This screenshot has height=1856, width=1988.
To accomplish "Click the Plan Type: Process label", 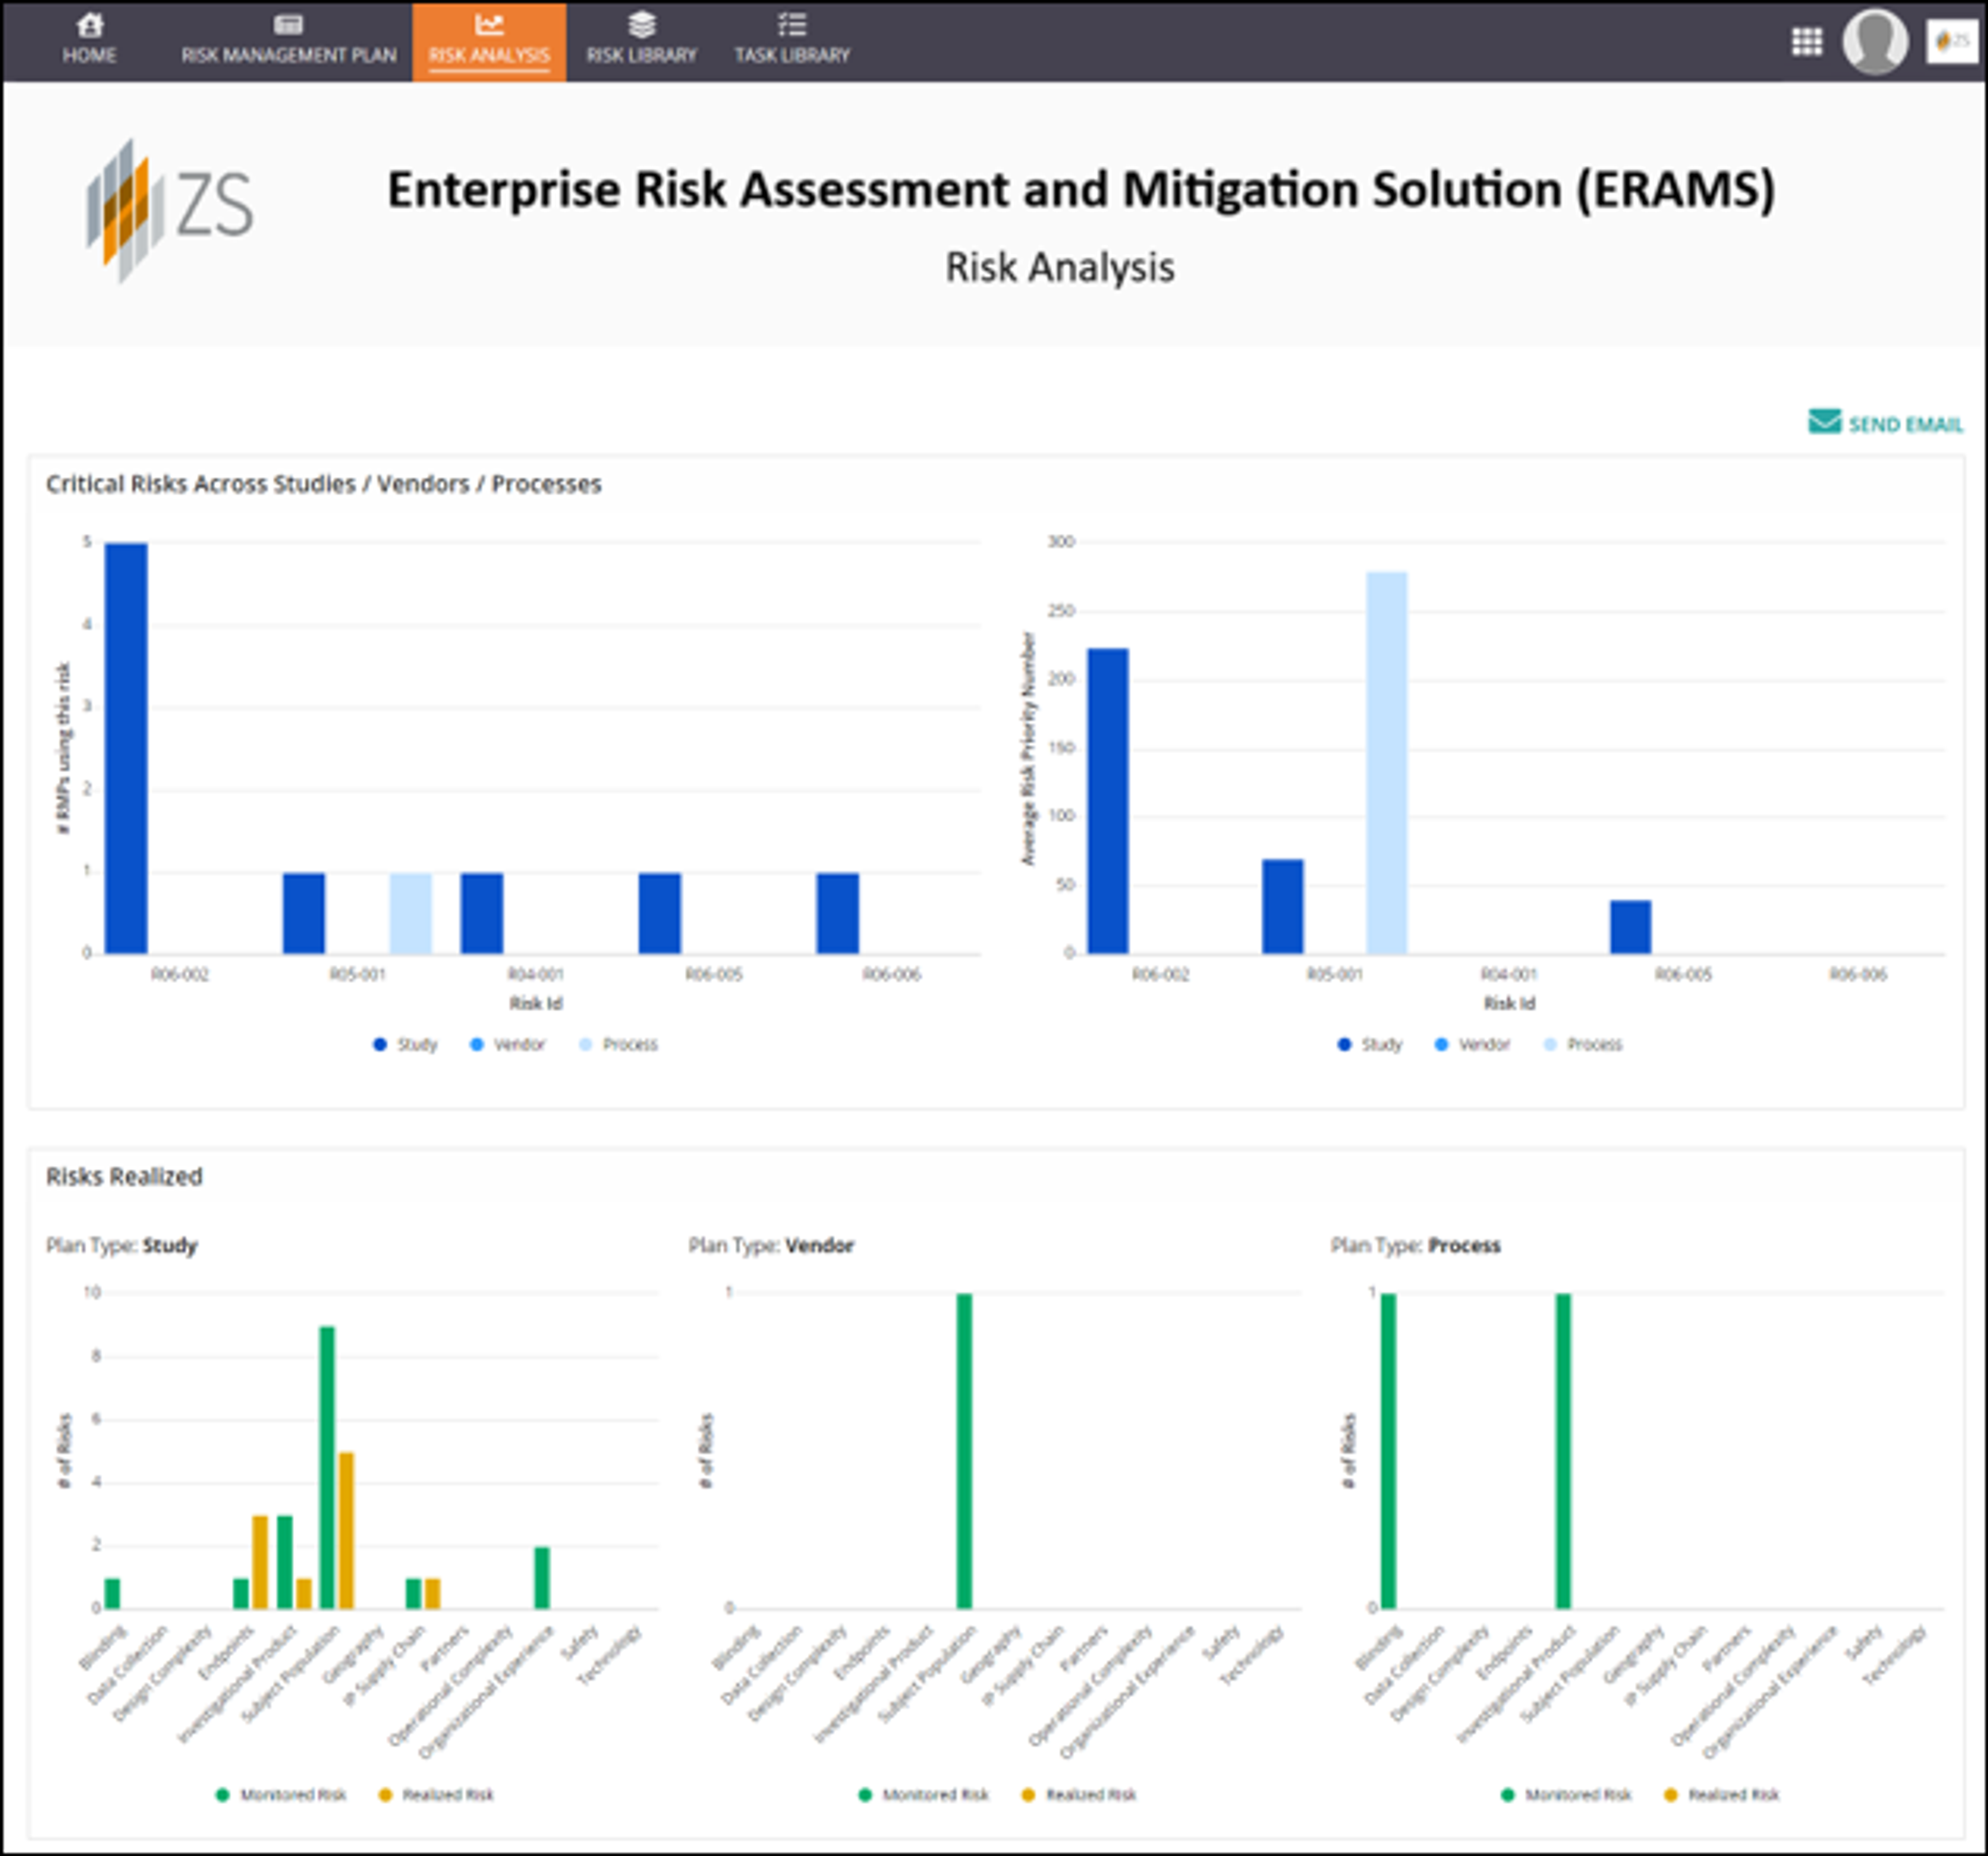I will pyautogui.click(x=1415, y=1246).
